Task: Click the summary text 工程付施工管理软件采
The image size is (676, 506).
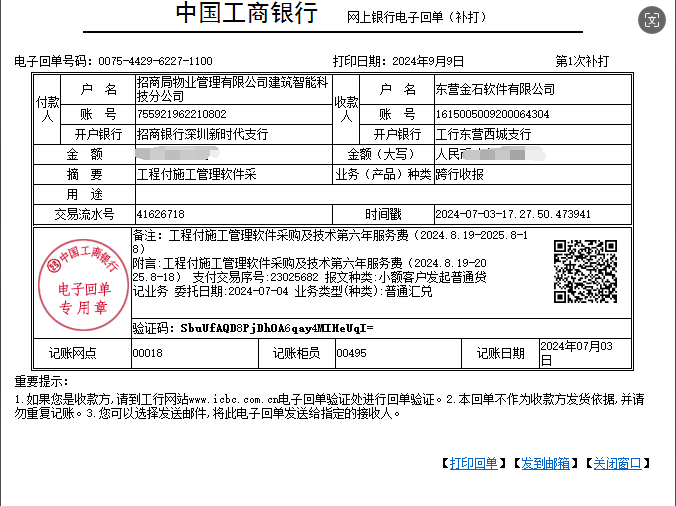Action: (x=197, y=174)
